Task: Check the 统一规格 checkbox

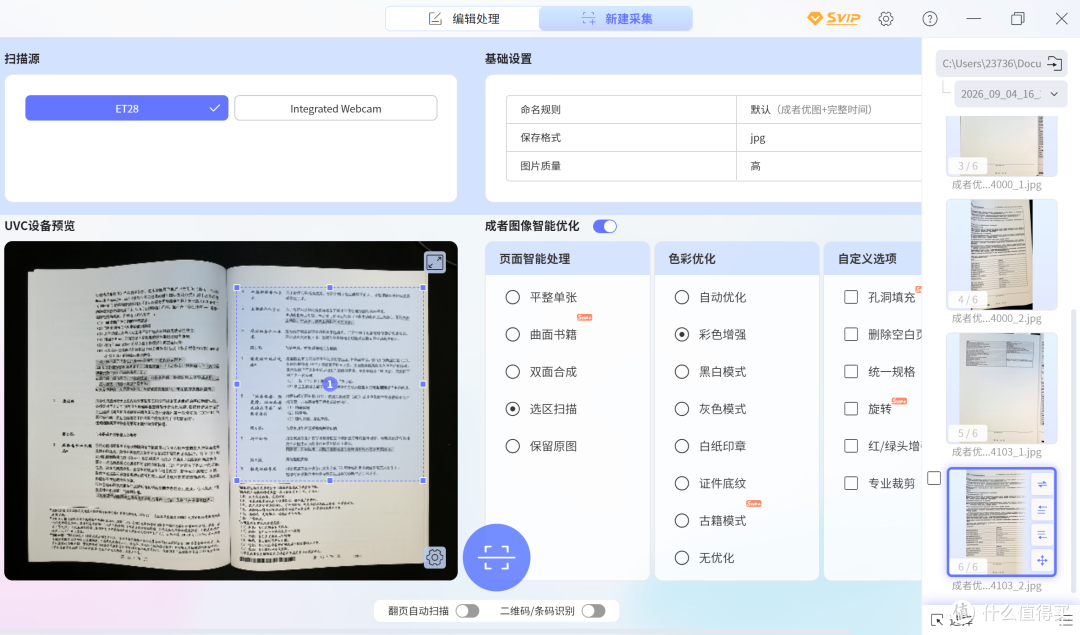Action: [851, 371]
